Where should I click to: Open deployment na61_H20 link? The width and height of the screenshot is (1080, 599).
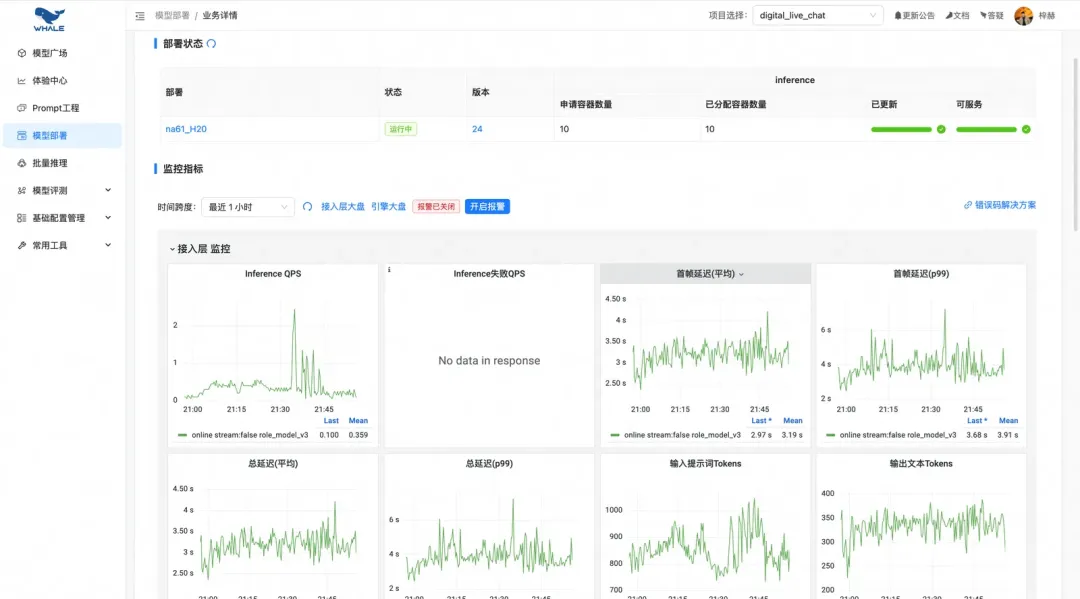click(x=186, y=129)
